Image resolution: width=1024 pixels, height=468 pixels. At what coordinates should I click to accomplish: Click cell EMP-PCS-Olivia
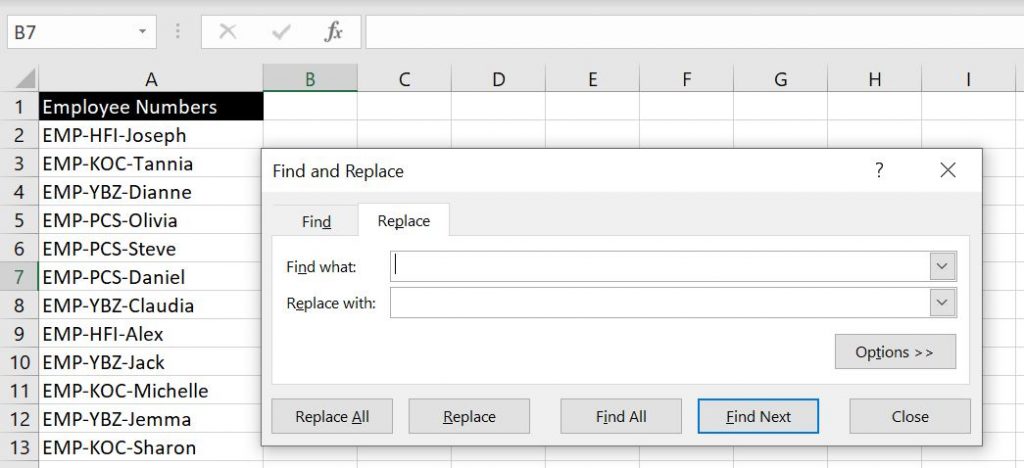[151, 220]
